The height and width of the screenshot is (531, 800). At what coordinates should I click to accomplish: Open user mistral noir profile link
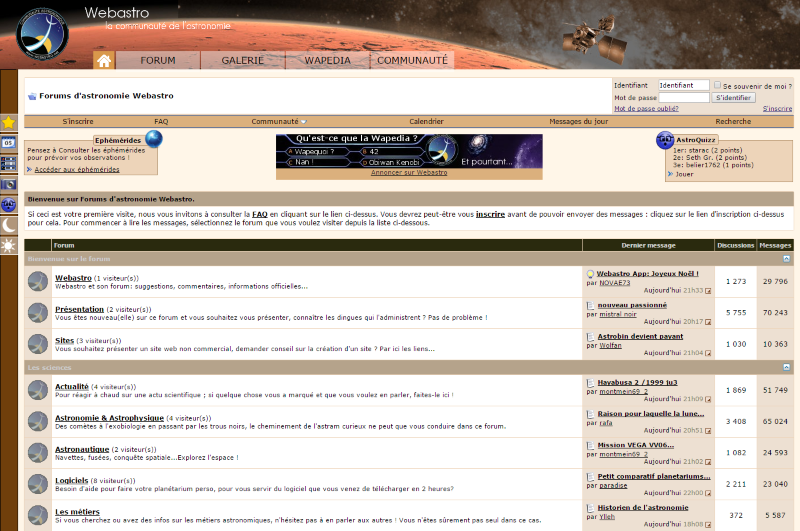(x=618, y=314)
